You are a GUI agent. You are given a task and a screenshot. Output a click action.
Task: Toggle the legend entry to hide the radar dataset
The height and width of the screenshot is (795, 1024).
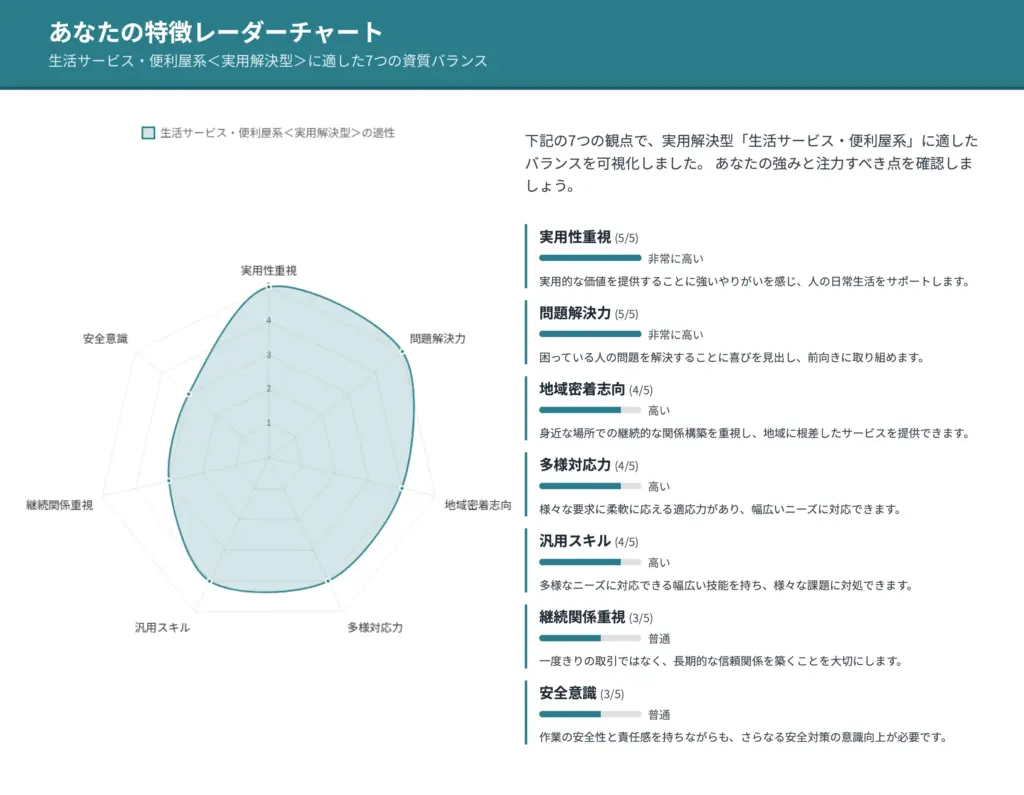[274, 131]
